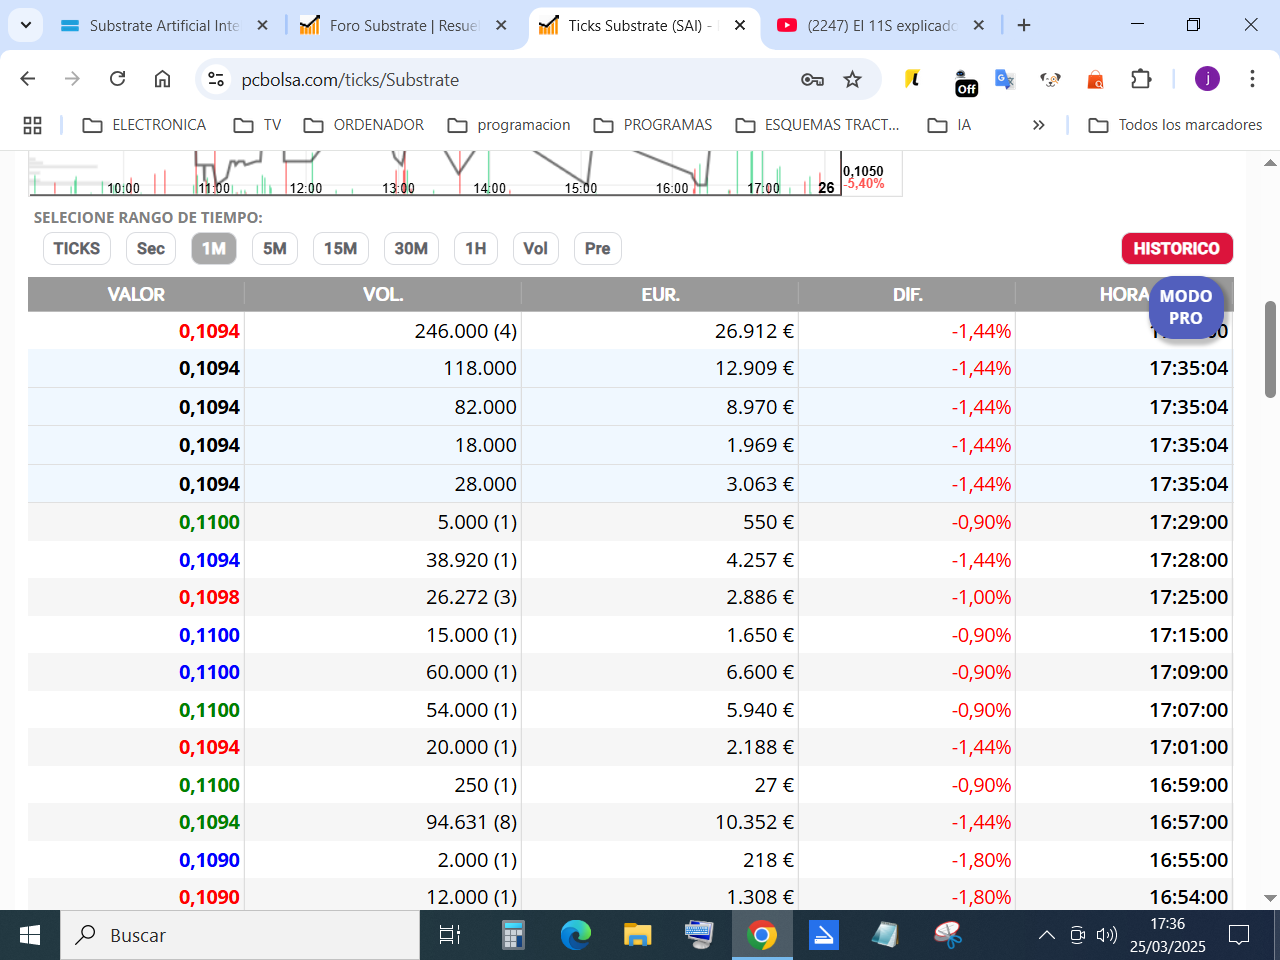Bookmark this page with the star icon
The height and width of the screenshot is (960, 1280).
point(852,79)
